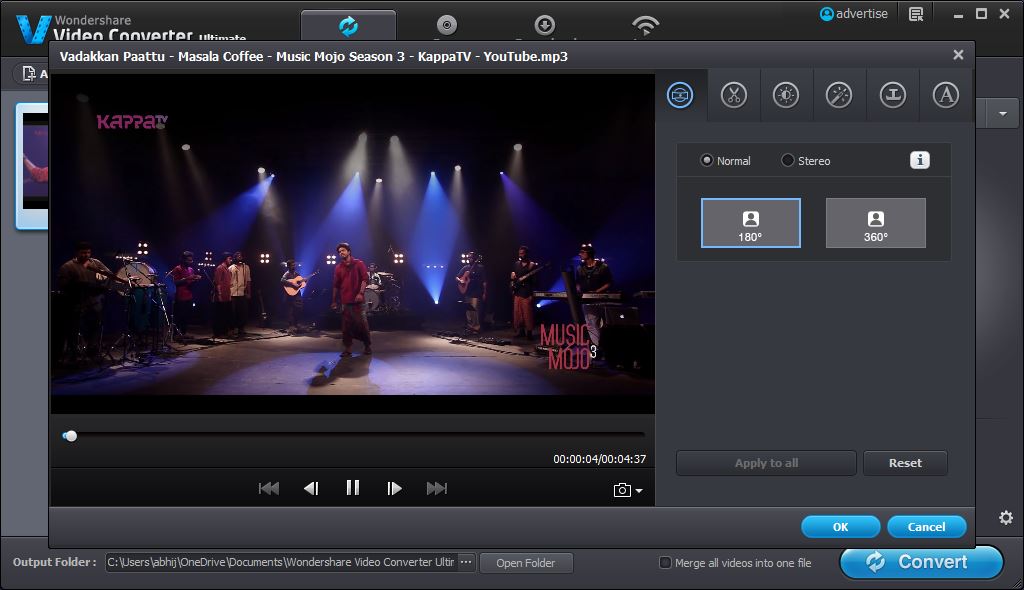This screenshot has height=590, width=1024.
Task: Select the Normal audio radio button
Action: click(x=709, y=160)
